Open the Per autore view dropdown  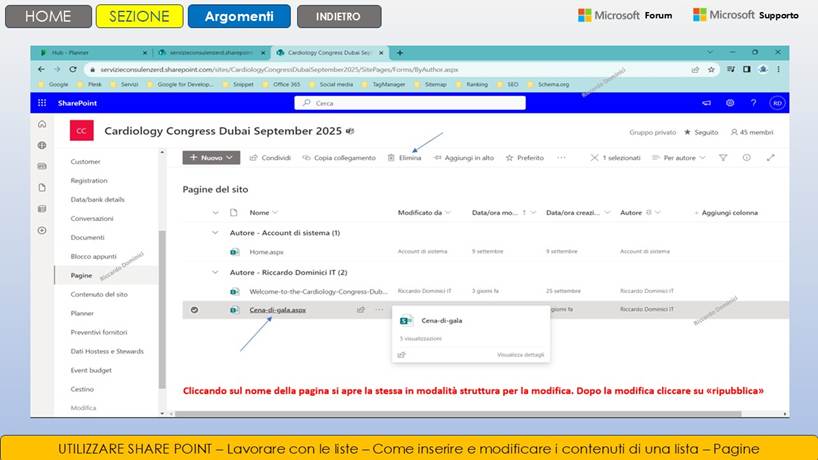coord(679,158)
